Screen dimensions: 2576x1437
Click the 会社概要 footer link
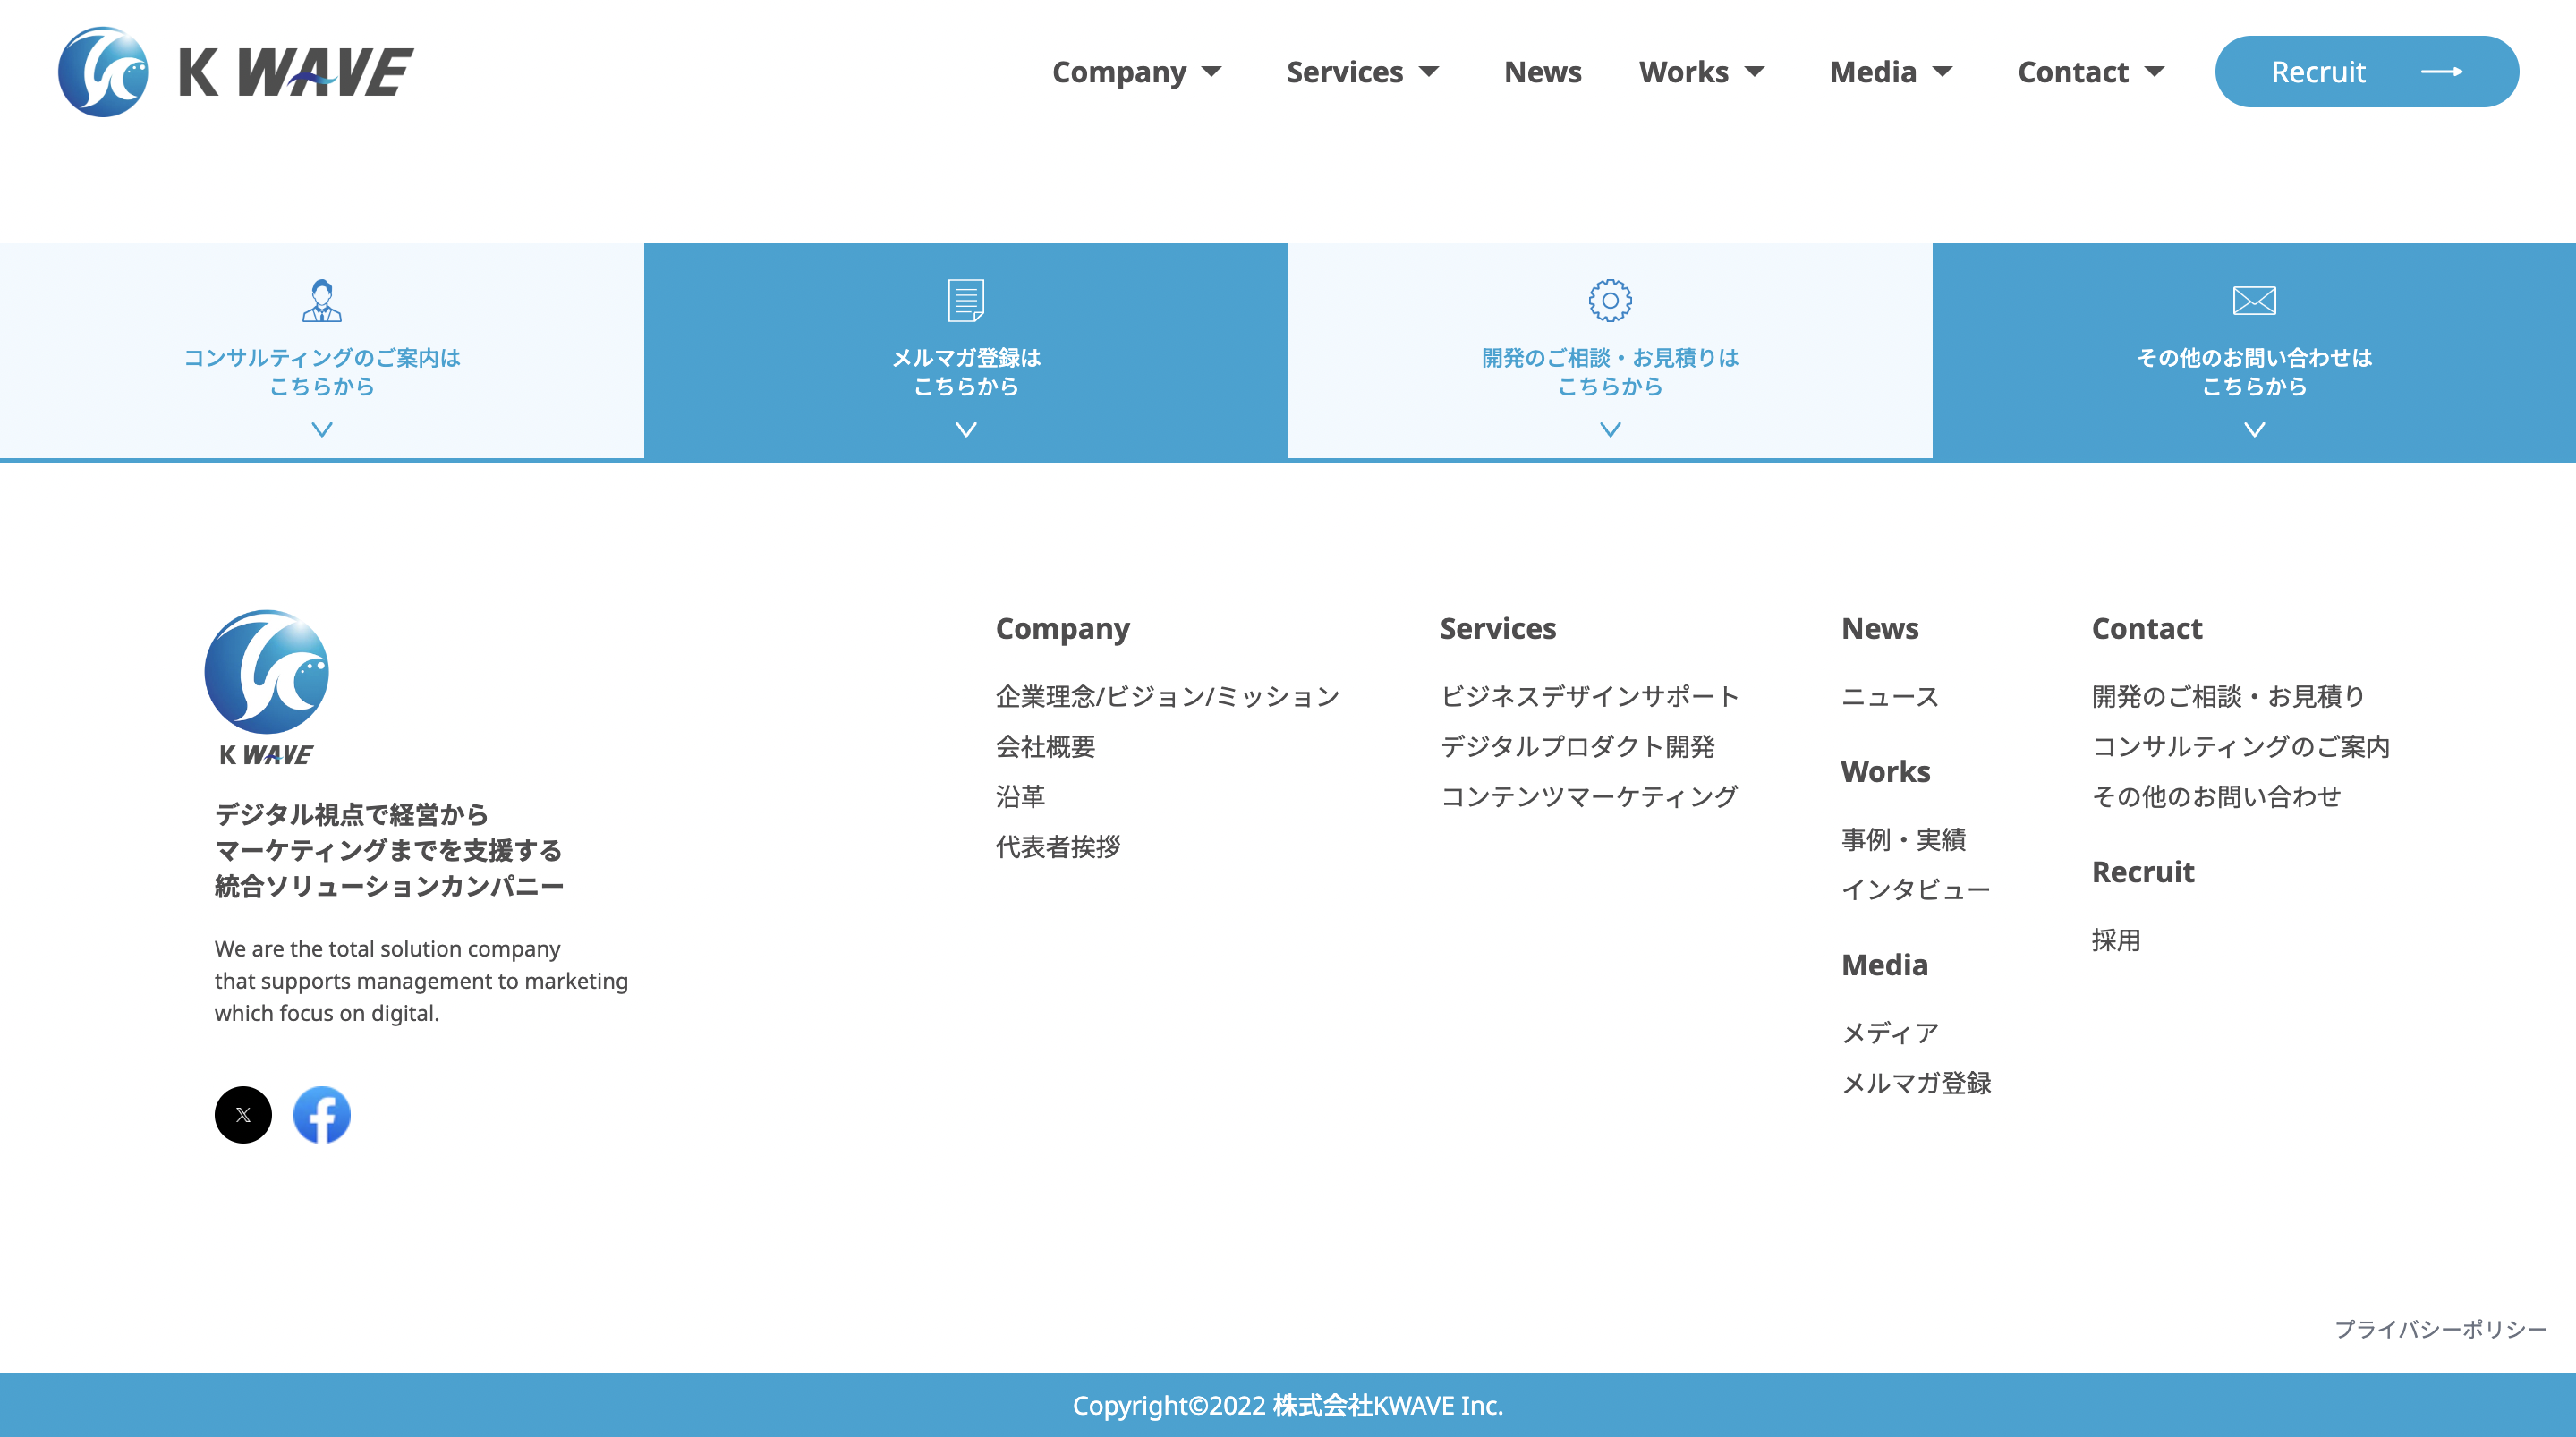pyautogui.click(x=1044, y=746)
